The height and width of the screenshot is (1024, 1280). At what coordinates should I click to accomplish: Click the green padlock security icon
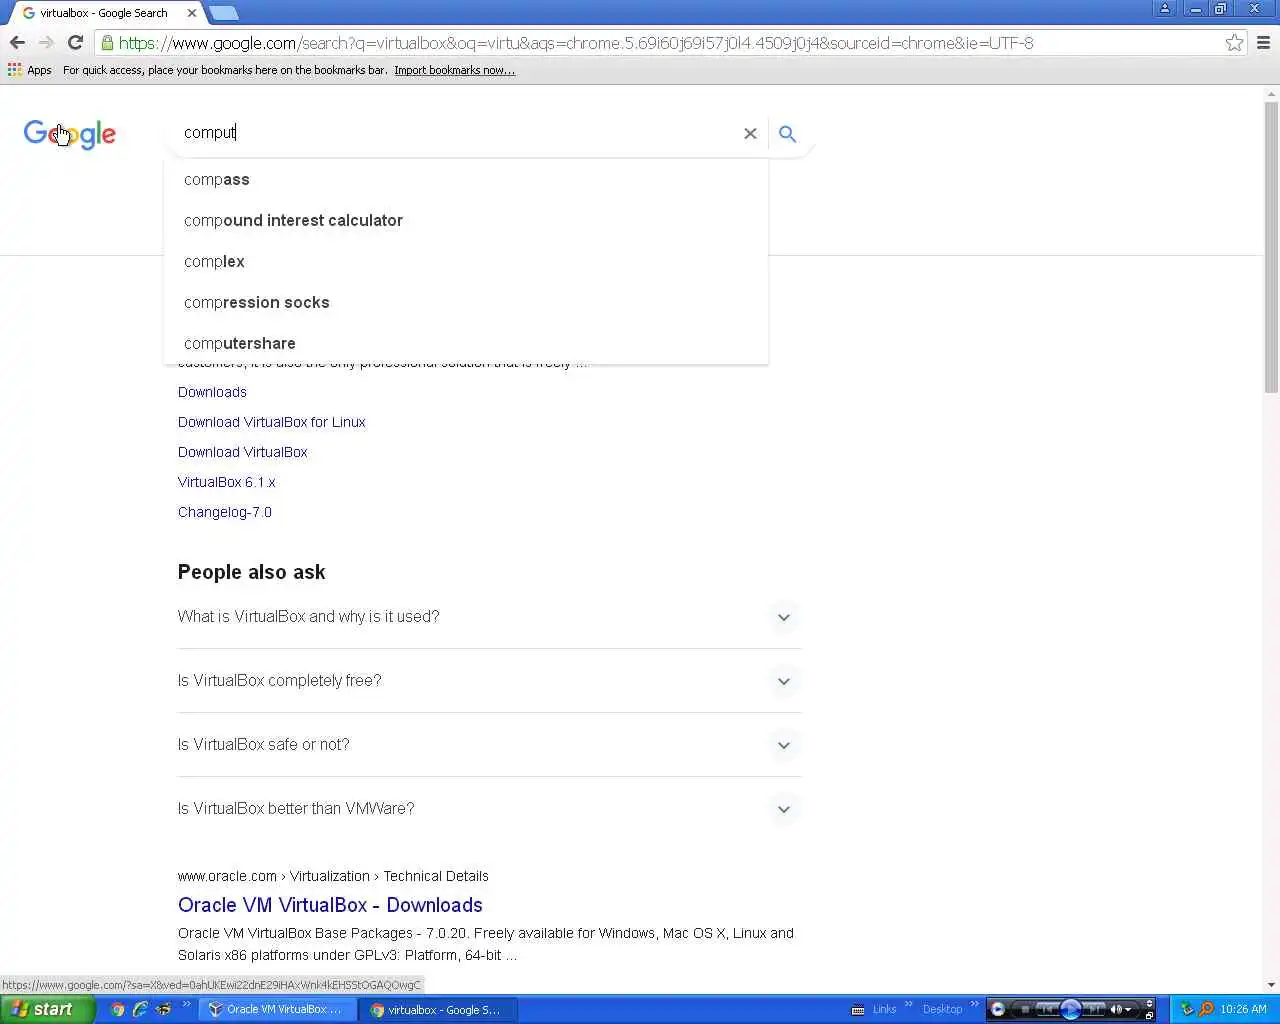pyautogui.click(x=107, y=43)
